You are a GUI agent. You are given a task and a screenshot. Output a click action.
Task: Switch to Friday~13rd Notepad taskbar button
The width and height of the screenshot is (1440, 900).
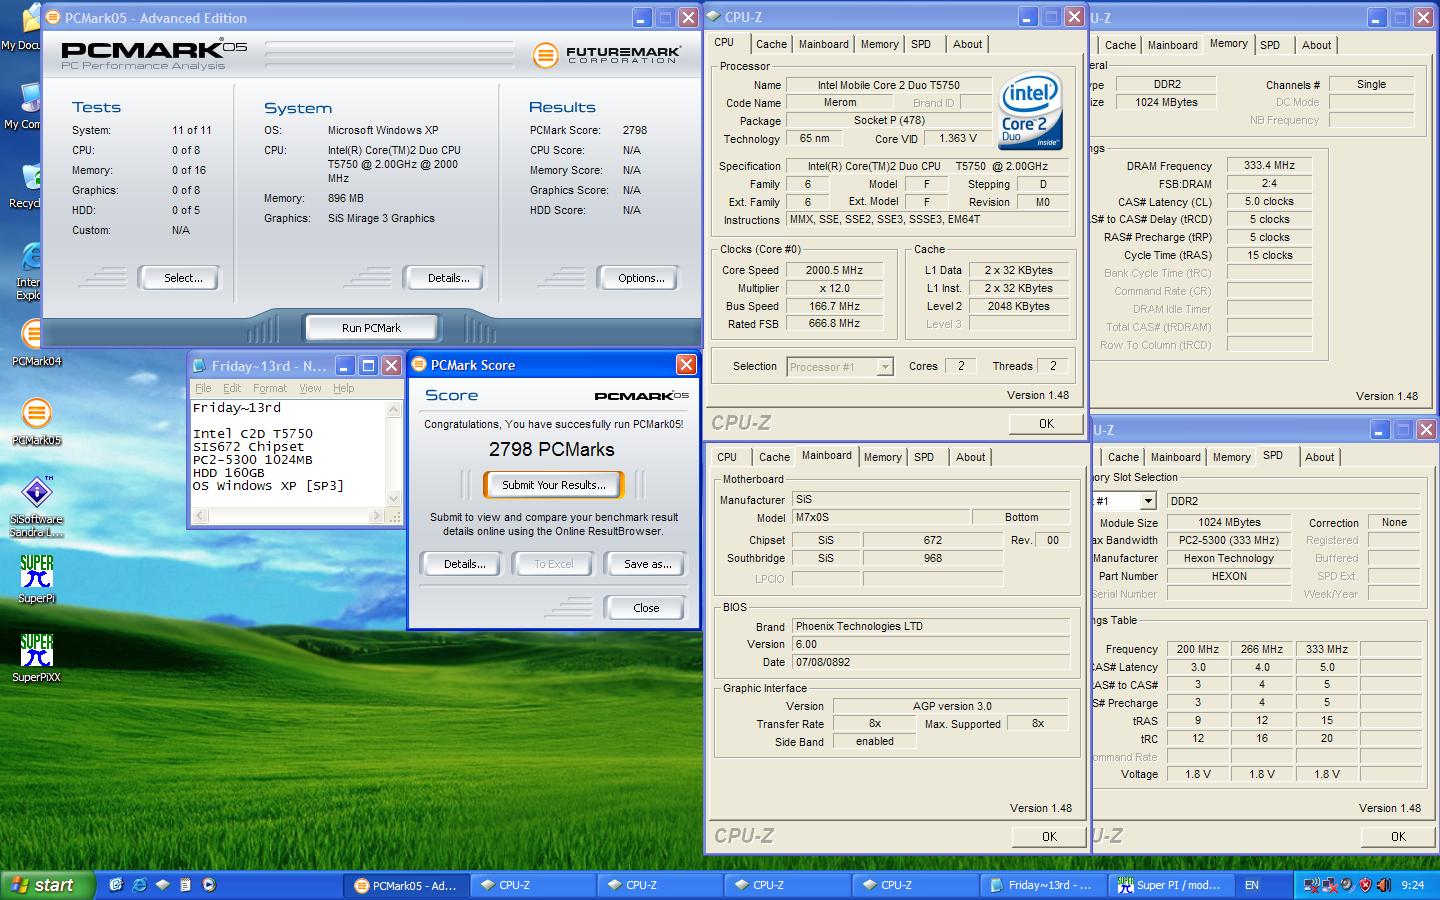(x=1042, y=885)
